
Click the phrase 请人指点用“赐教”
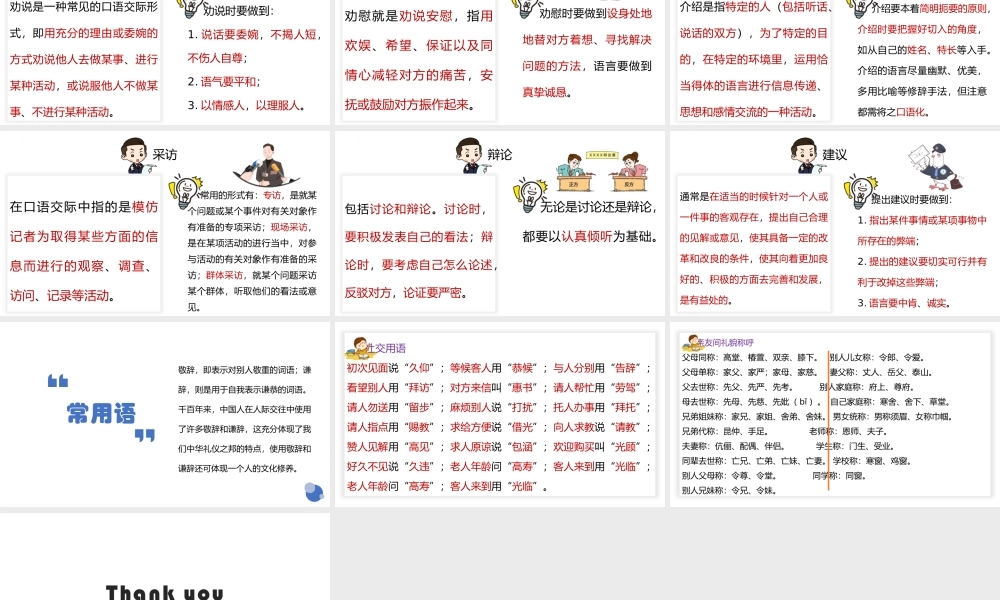390,427
